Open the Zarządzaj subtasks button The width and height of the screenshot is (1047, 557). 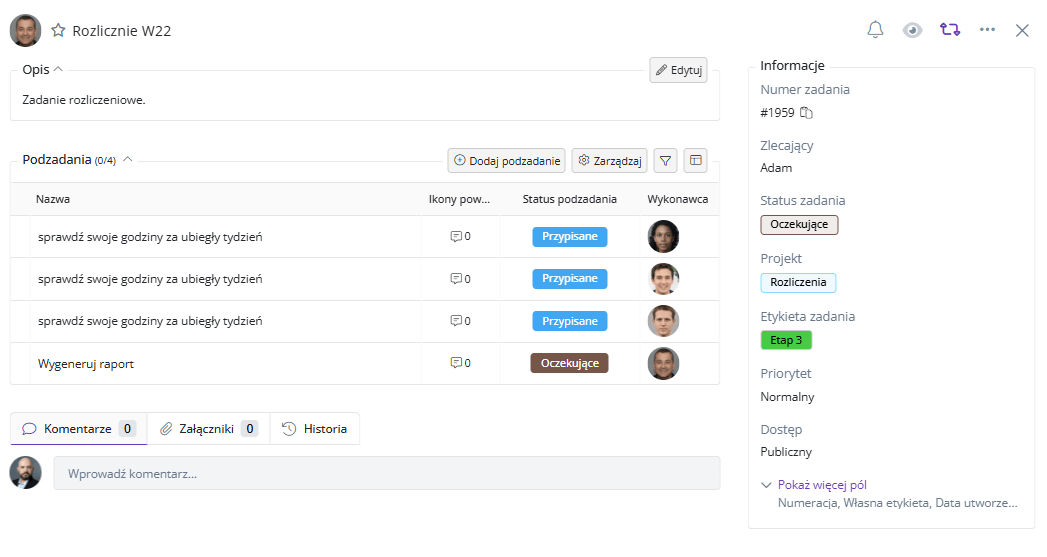609,160
